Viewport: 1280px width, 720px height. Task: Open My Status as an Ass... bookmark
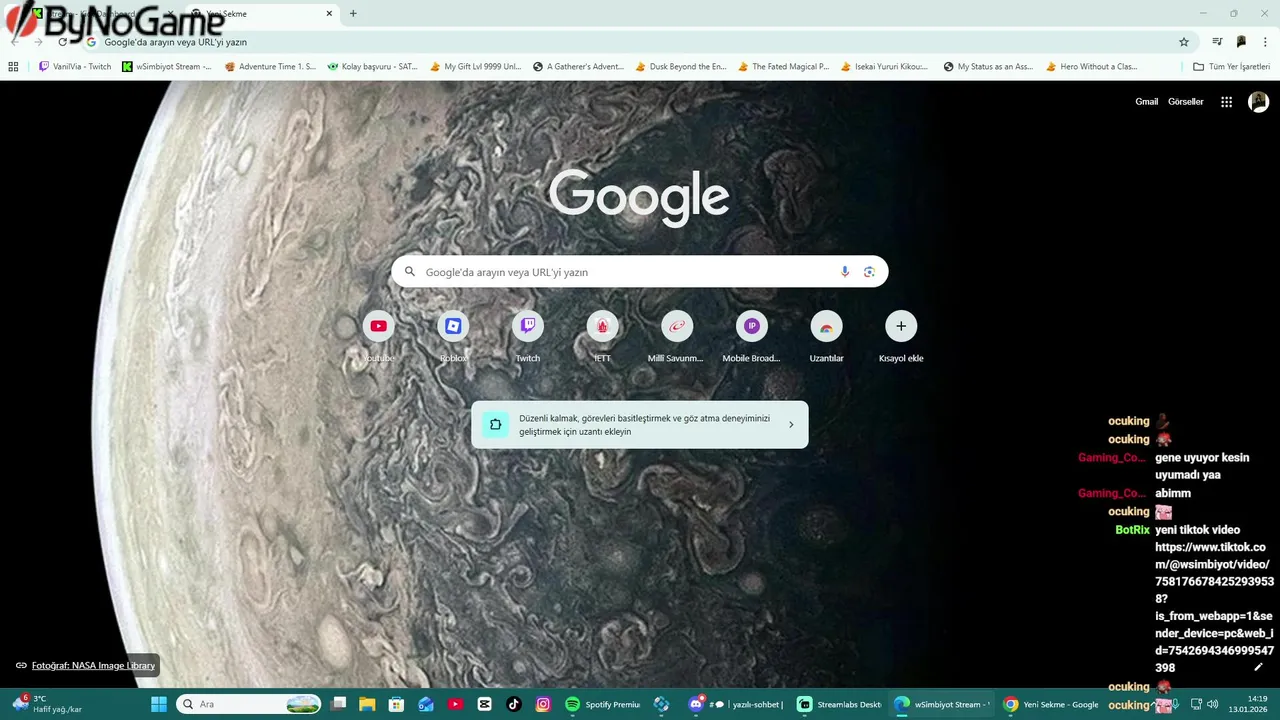tap(989, 67)
